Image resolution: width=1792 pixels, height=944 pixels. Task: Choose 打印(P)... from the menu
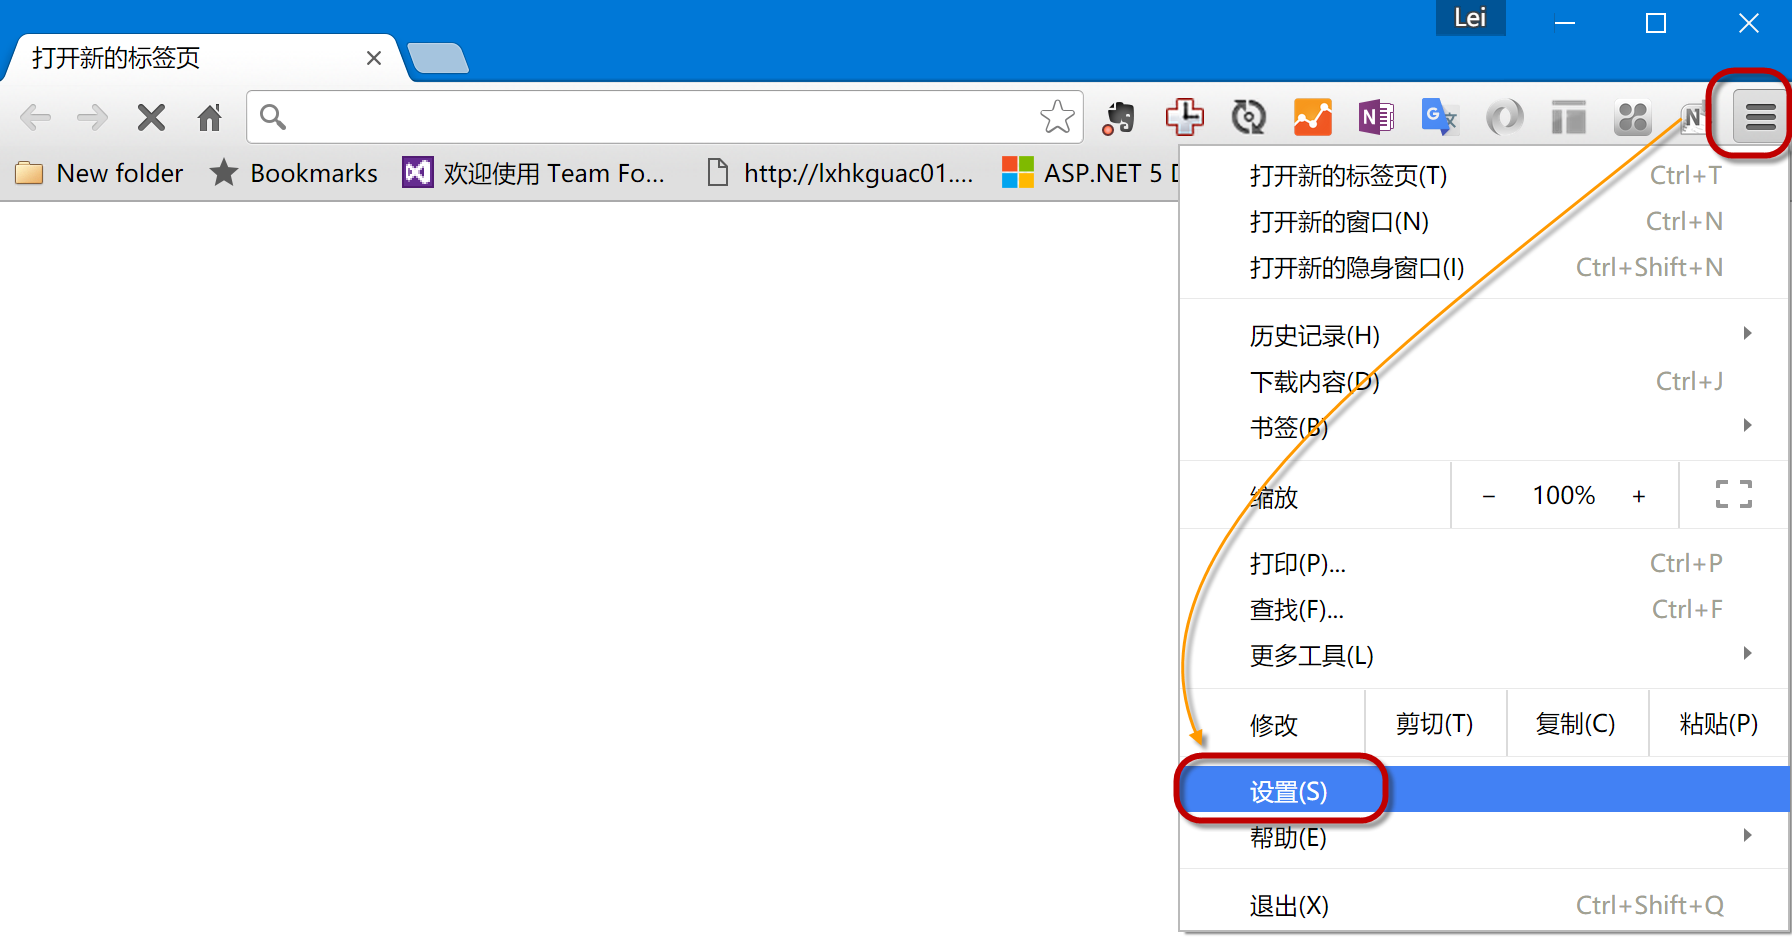(1485, 563)
